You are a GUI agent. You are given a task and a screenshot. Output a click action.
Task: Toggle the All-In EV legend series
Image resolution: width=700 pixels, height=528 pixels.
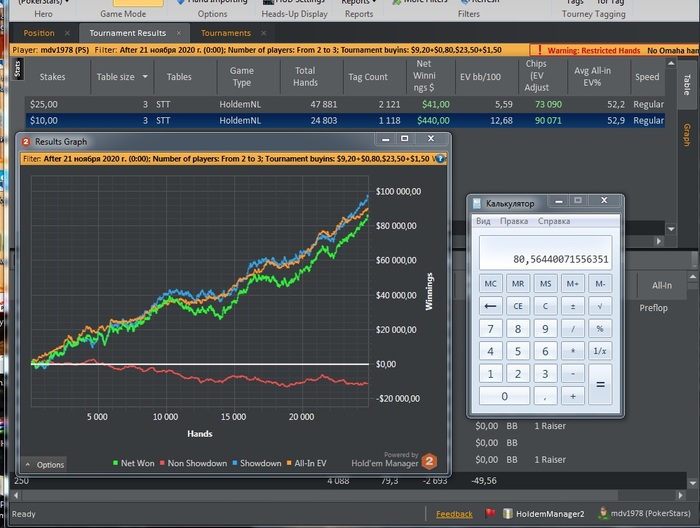(x=306, y=463)
